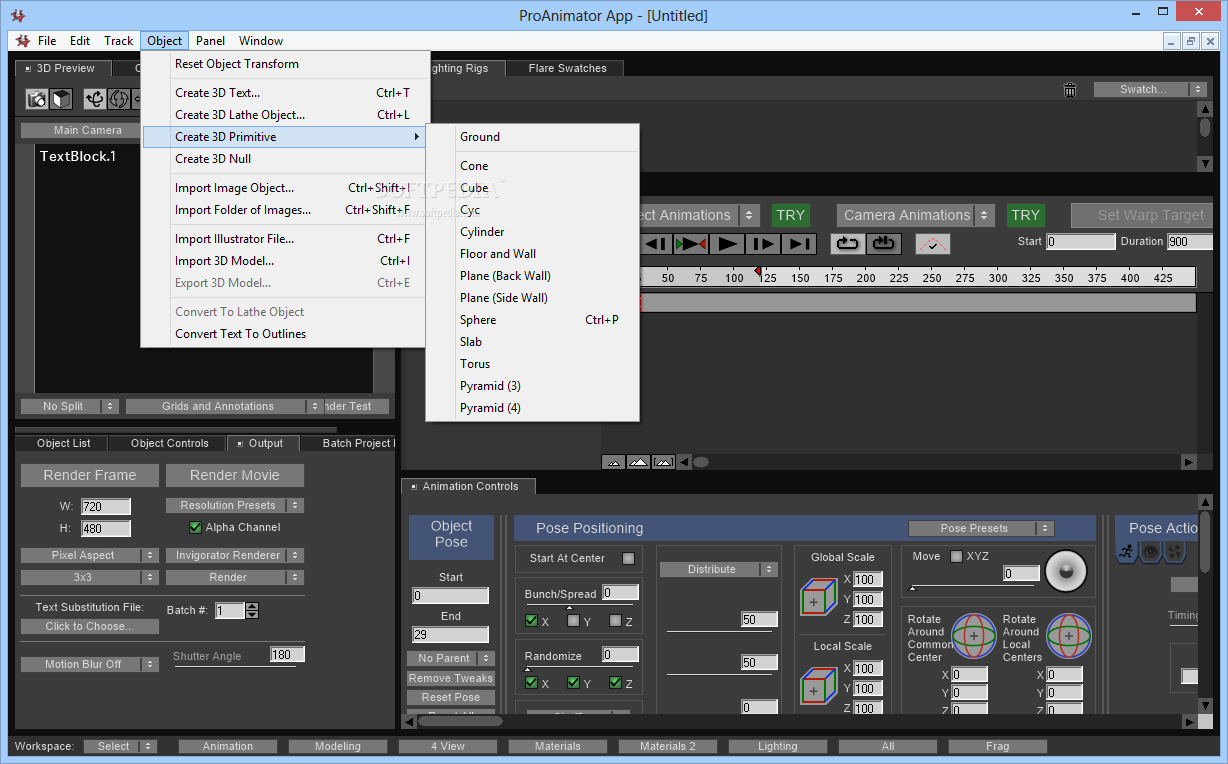
Task: Switch to the Modeling workspace button
Action: pos(338,746)
